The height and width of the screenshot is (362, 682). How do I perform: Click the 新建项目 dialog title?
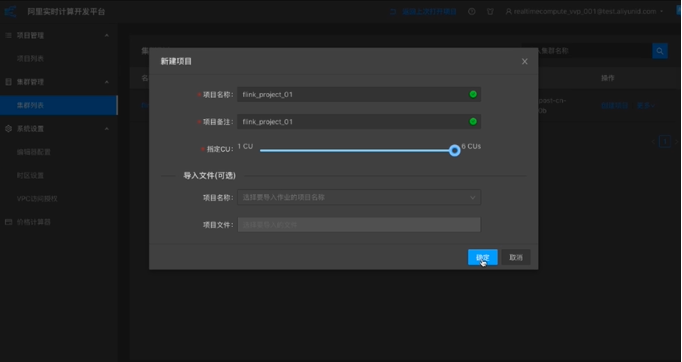click(176, 61)
